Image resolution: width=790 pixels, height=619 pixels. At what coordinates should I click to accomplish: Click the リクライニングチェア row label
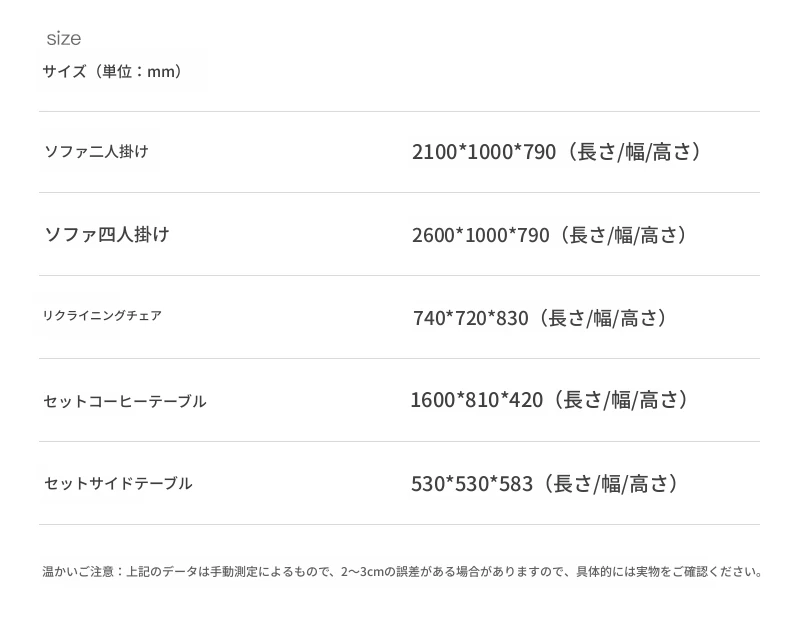(102, 316)
